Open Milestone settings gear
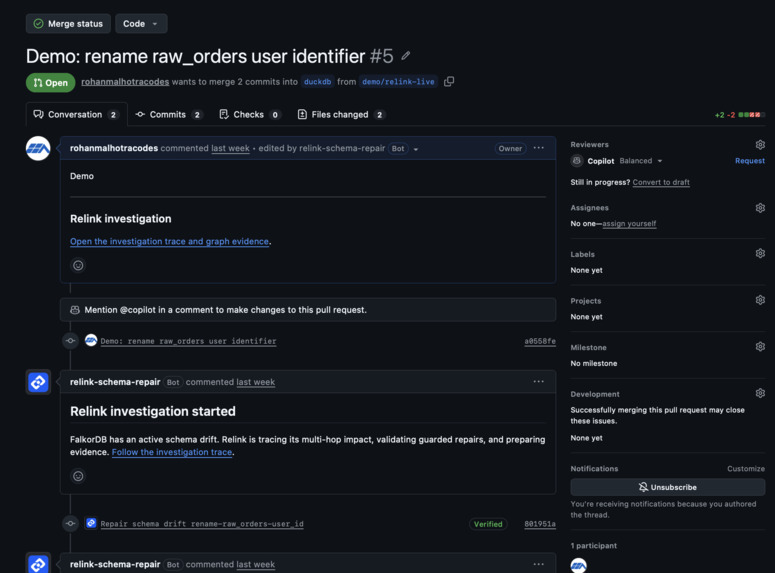This screenshot has height=573, width=775. [760, 347]
